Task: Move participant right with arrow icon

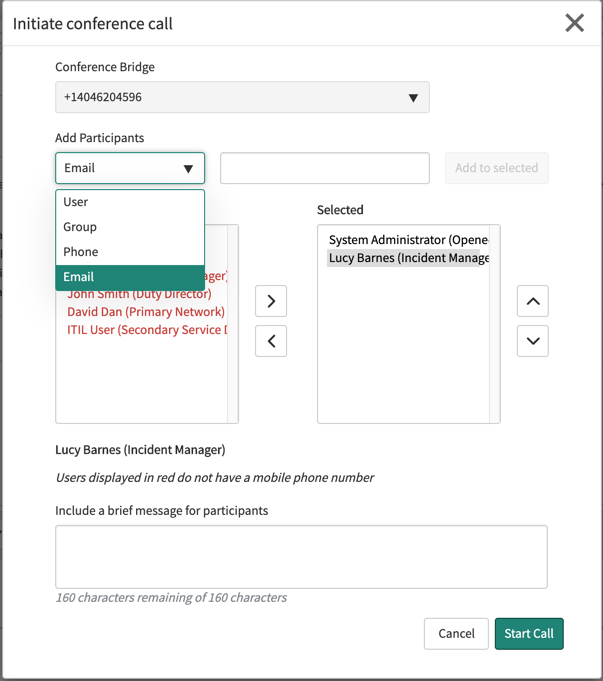Action: 271,301
